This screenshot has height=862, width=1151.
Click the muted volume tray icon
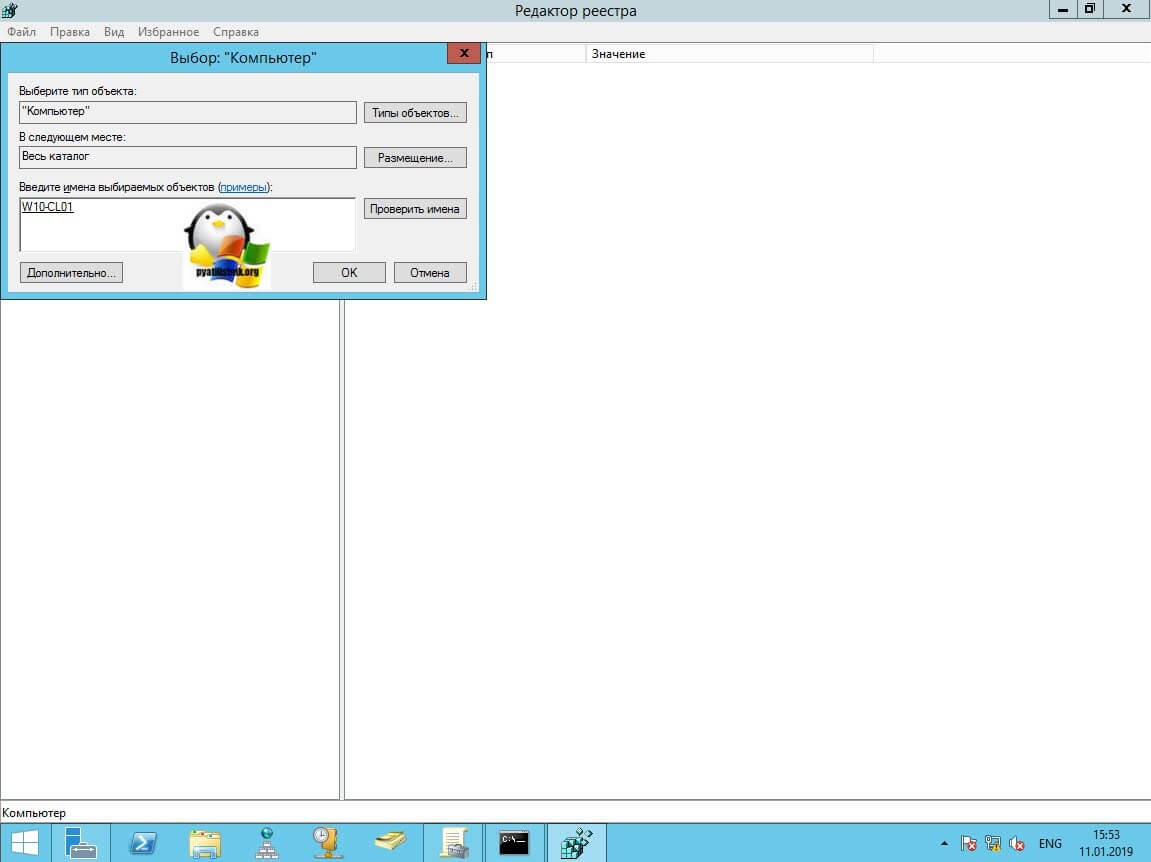1017,844
